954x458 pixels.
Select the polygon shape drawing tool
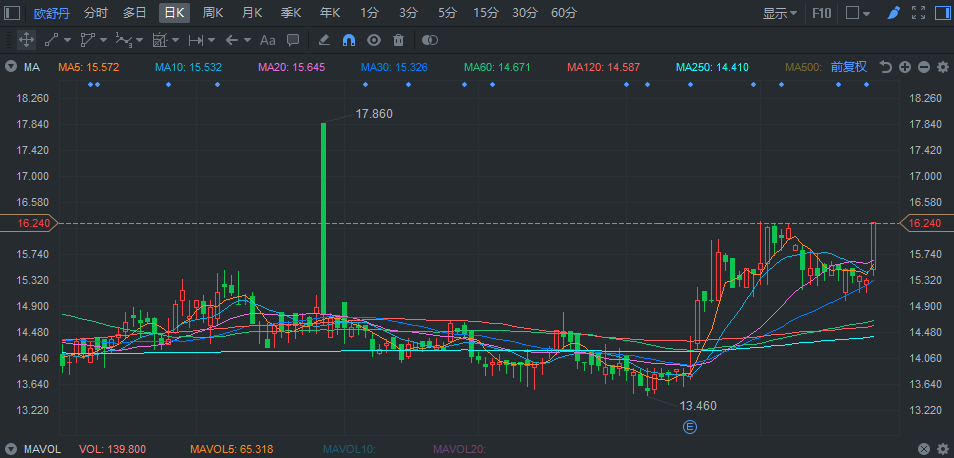click(x=88, y=40)
